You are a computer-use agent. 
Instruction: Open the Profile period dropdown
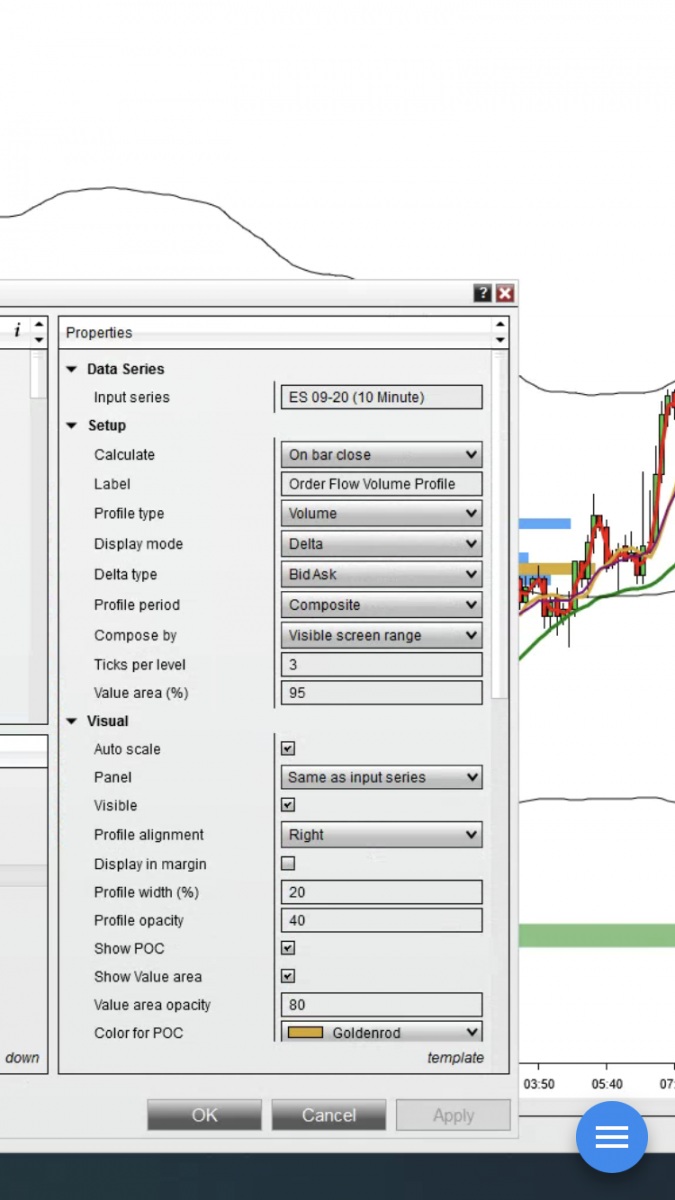[x=381, y=605]
